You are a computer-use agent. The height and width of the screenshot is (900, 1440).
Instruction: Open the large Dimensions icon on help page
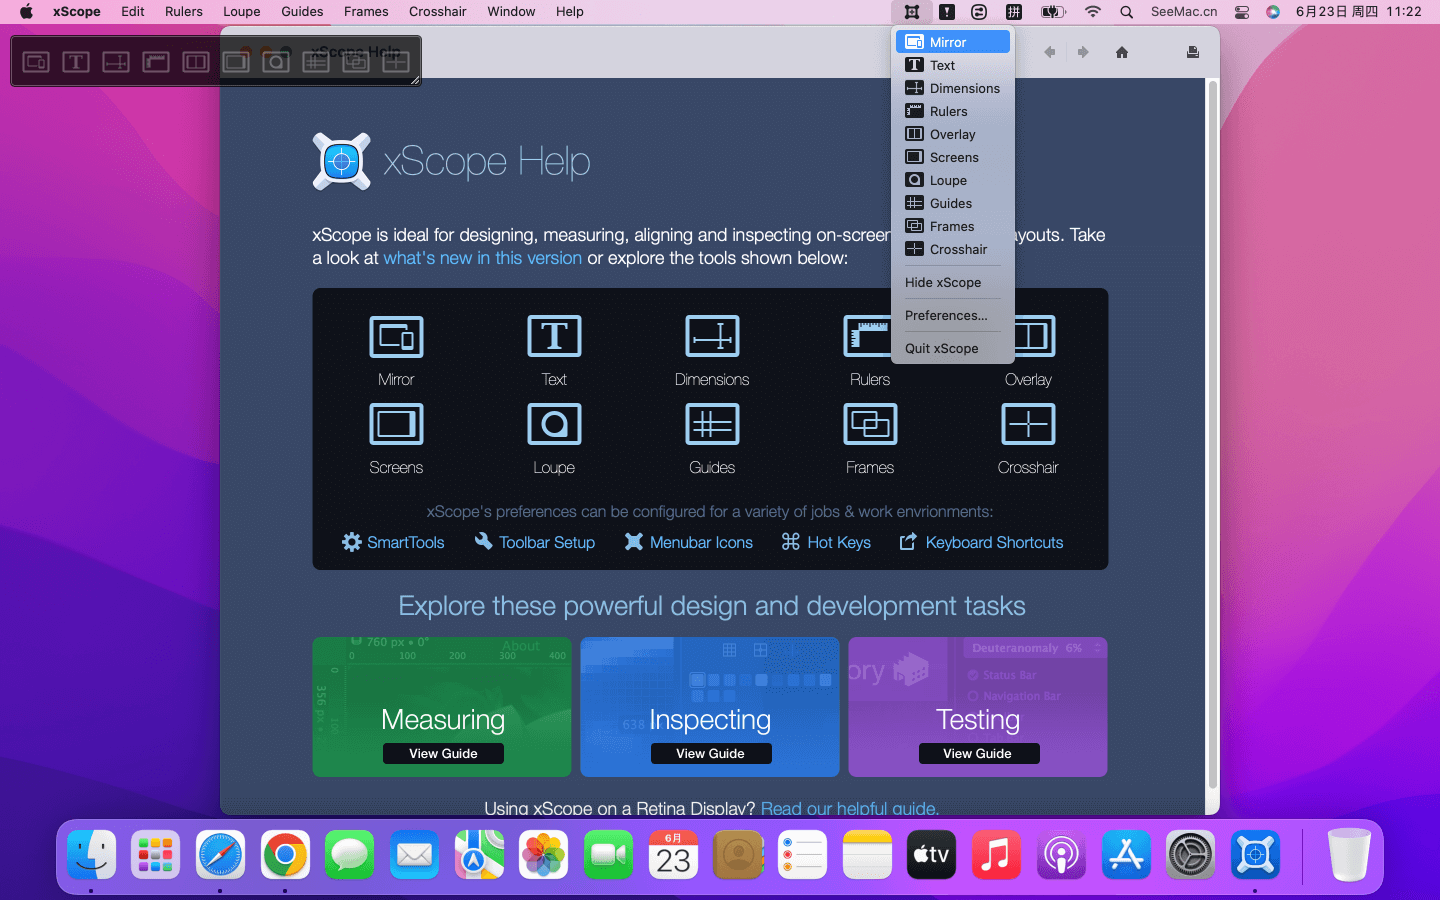coord(712,337)
